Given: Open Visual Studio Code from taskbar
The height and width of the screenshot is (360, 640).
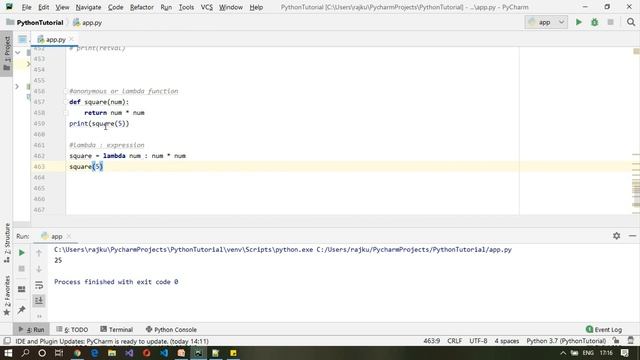Looking at the screenshot, I should (x=164, y=353).
